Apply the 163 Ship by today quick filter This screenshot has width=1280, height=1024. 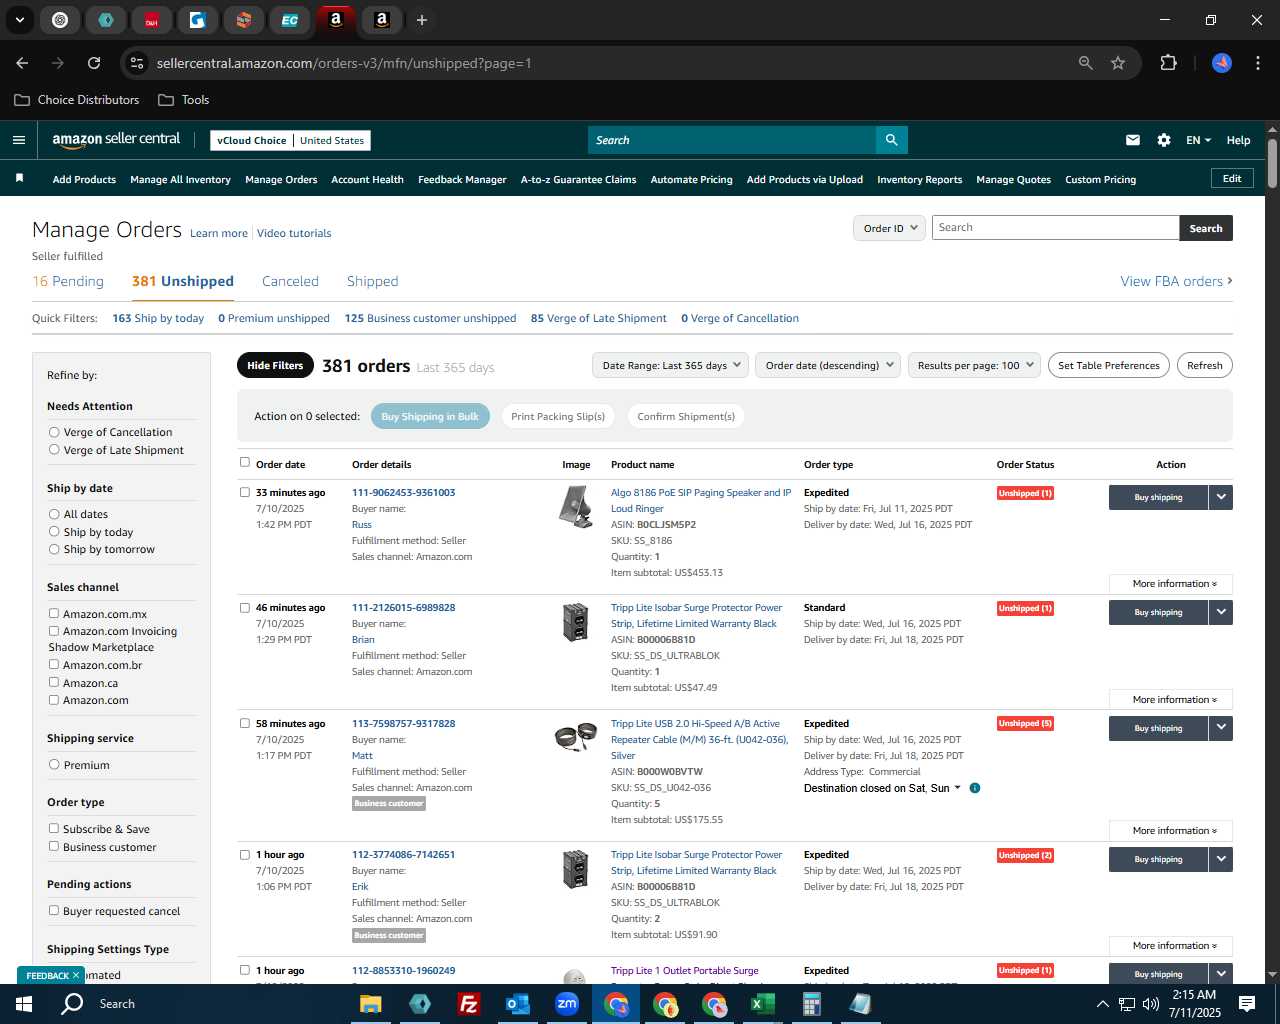tap(158, 318)
